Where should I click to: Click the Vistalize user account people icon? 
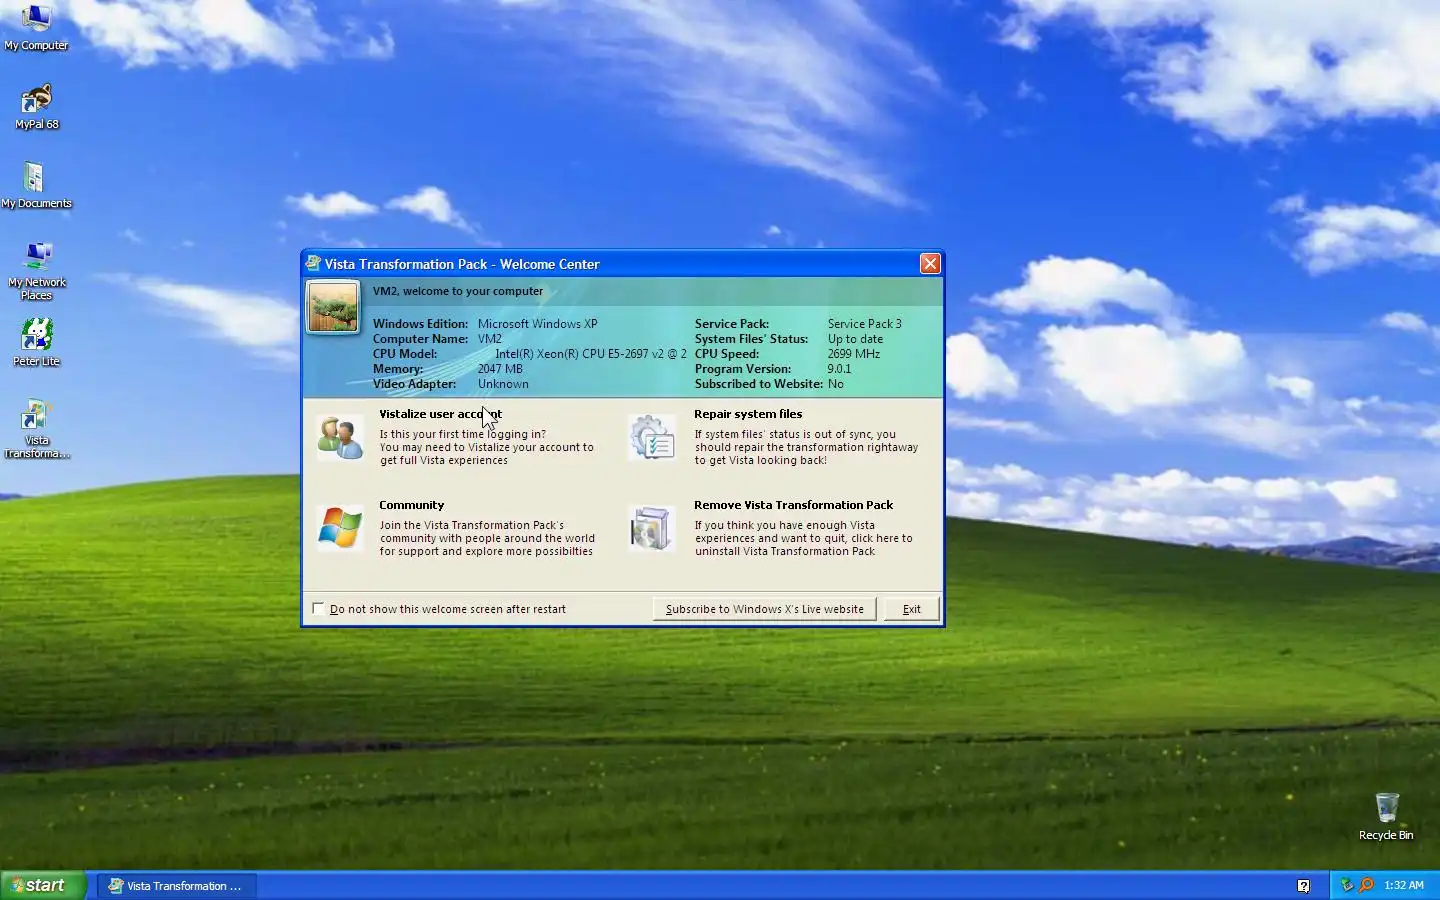340,437
